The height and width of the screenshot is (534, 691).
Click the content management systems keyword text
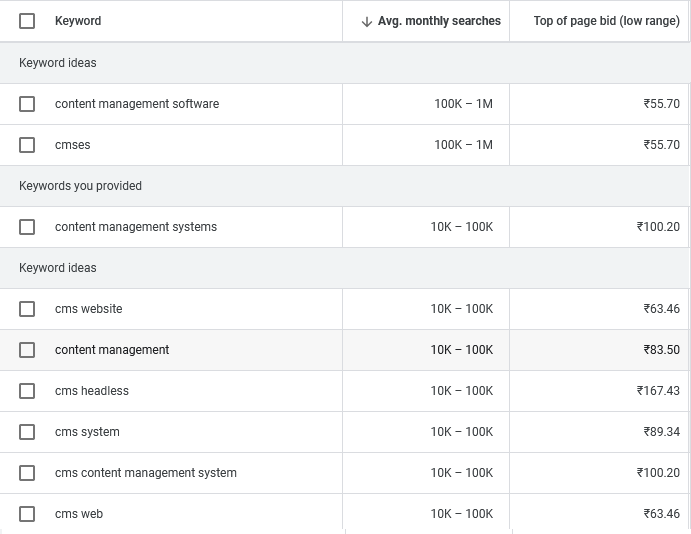[136, 227]
